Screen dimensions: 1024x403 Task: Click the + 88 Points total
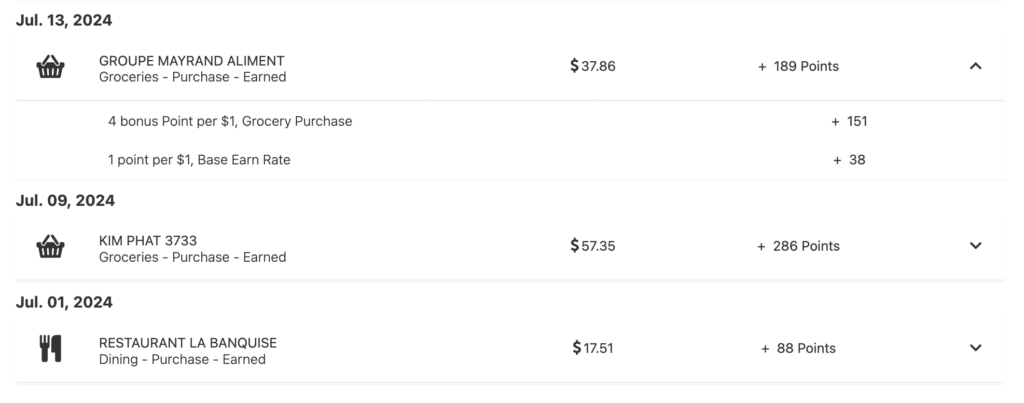coord(798,348)
